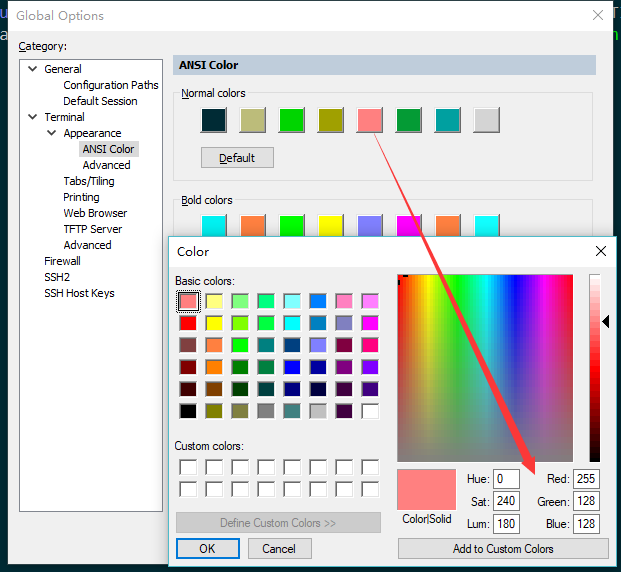Click the yellow bold color swatch
The height and width of the screenshot is (572, 621).
pyautogui.click(x=330, y=225)
